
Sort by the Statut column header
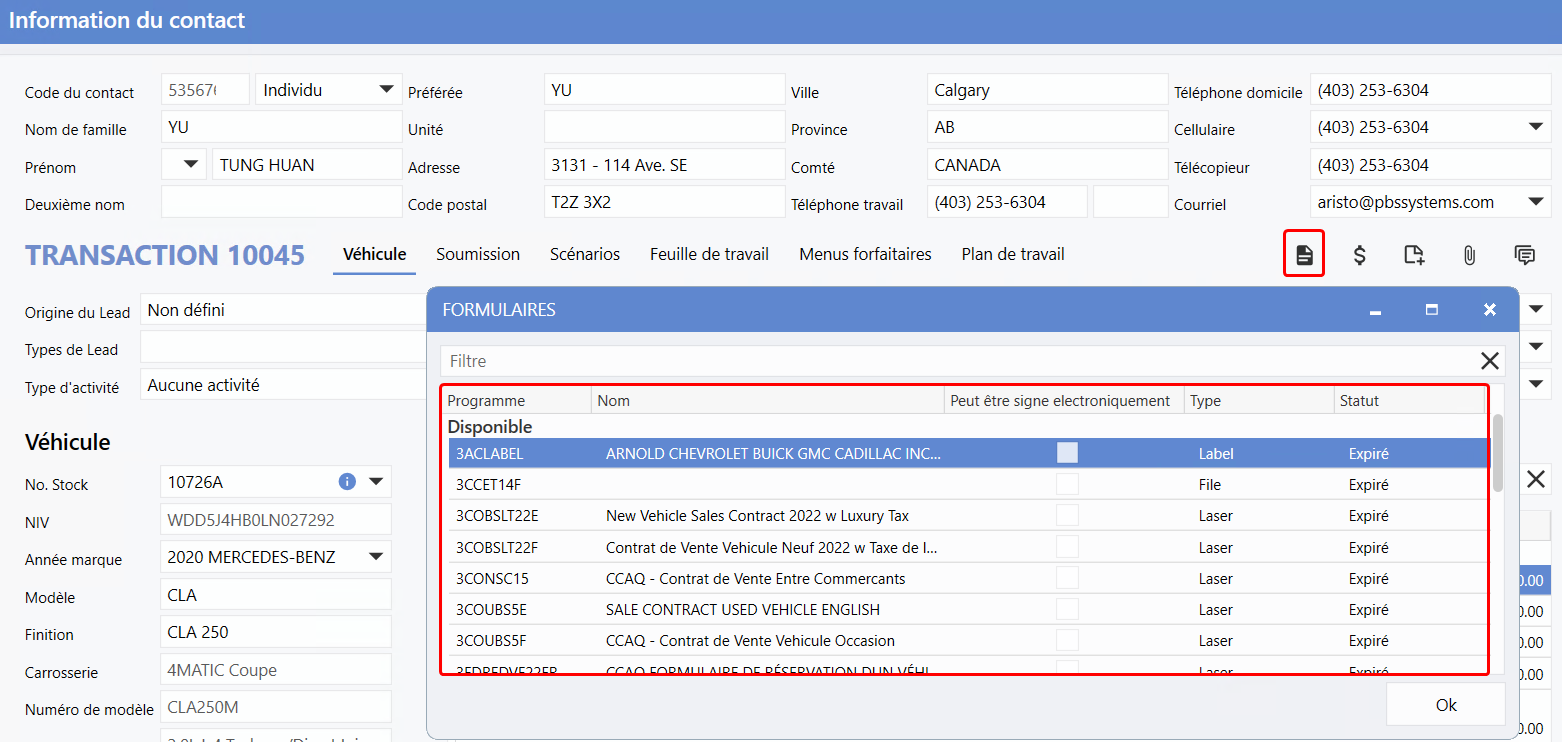[1408, 401]
